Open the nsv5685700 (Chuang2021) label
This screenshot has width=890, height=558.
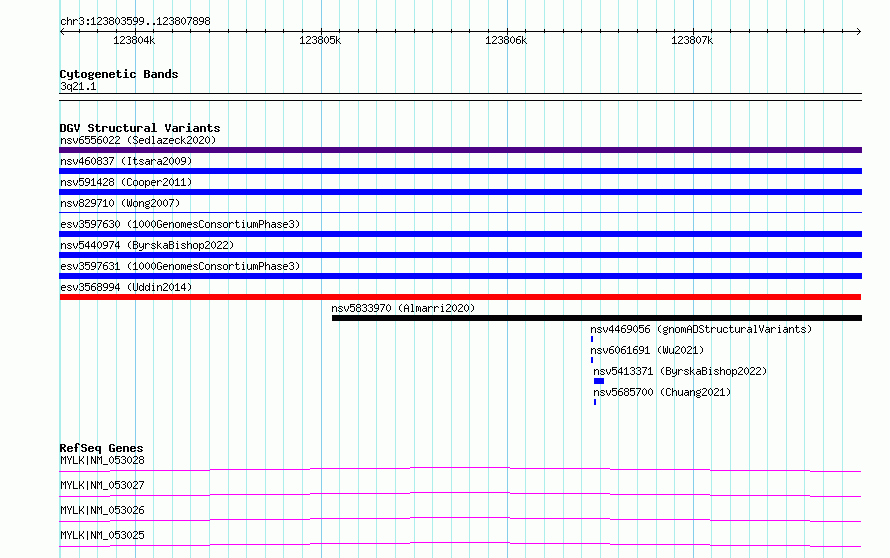(662, 392)
